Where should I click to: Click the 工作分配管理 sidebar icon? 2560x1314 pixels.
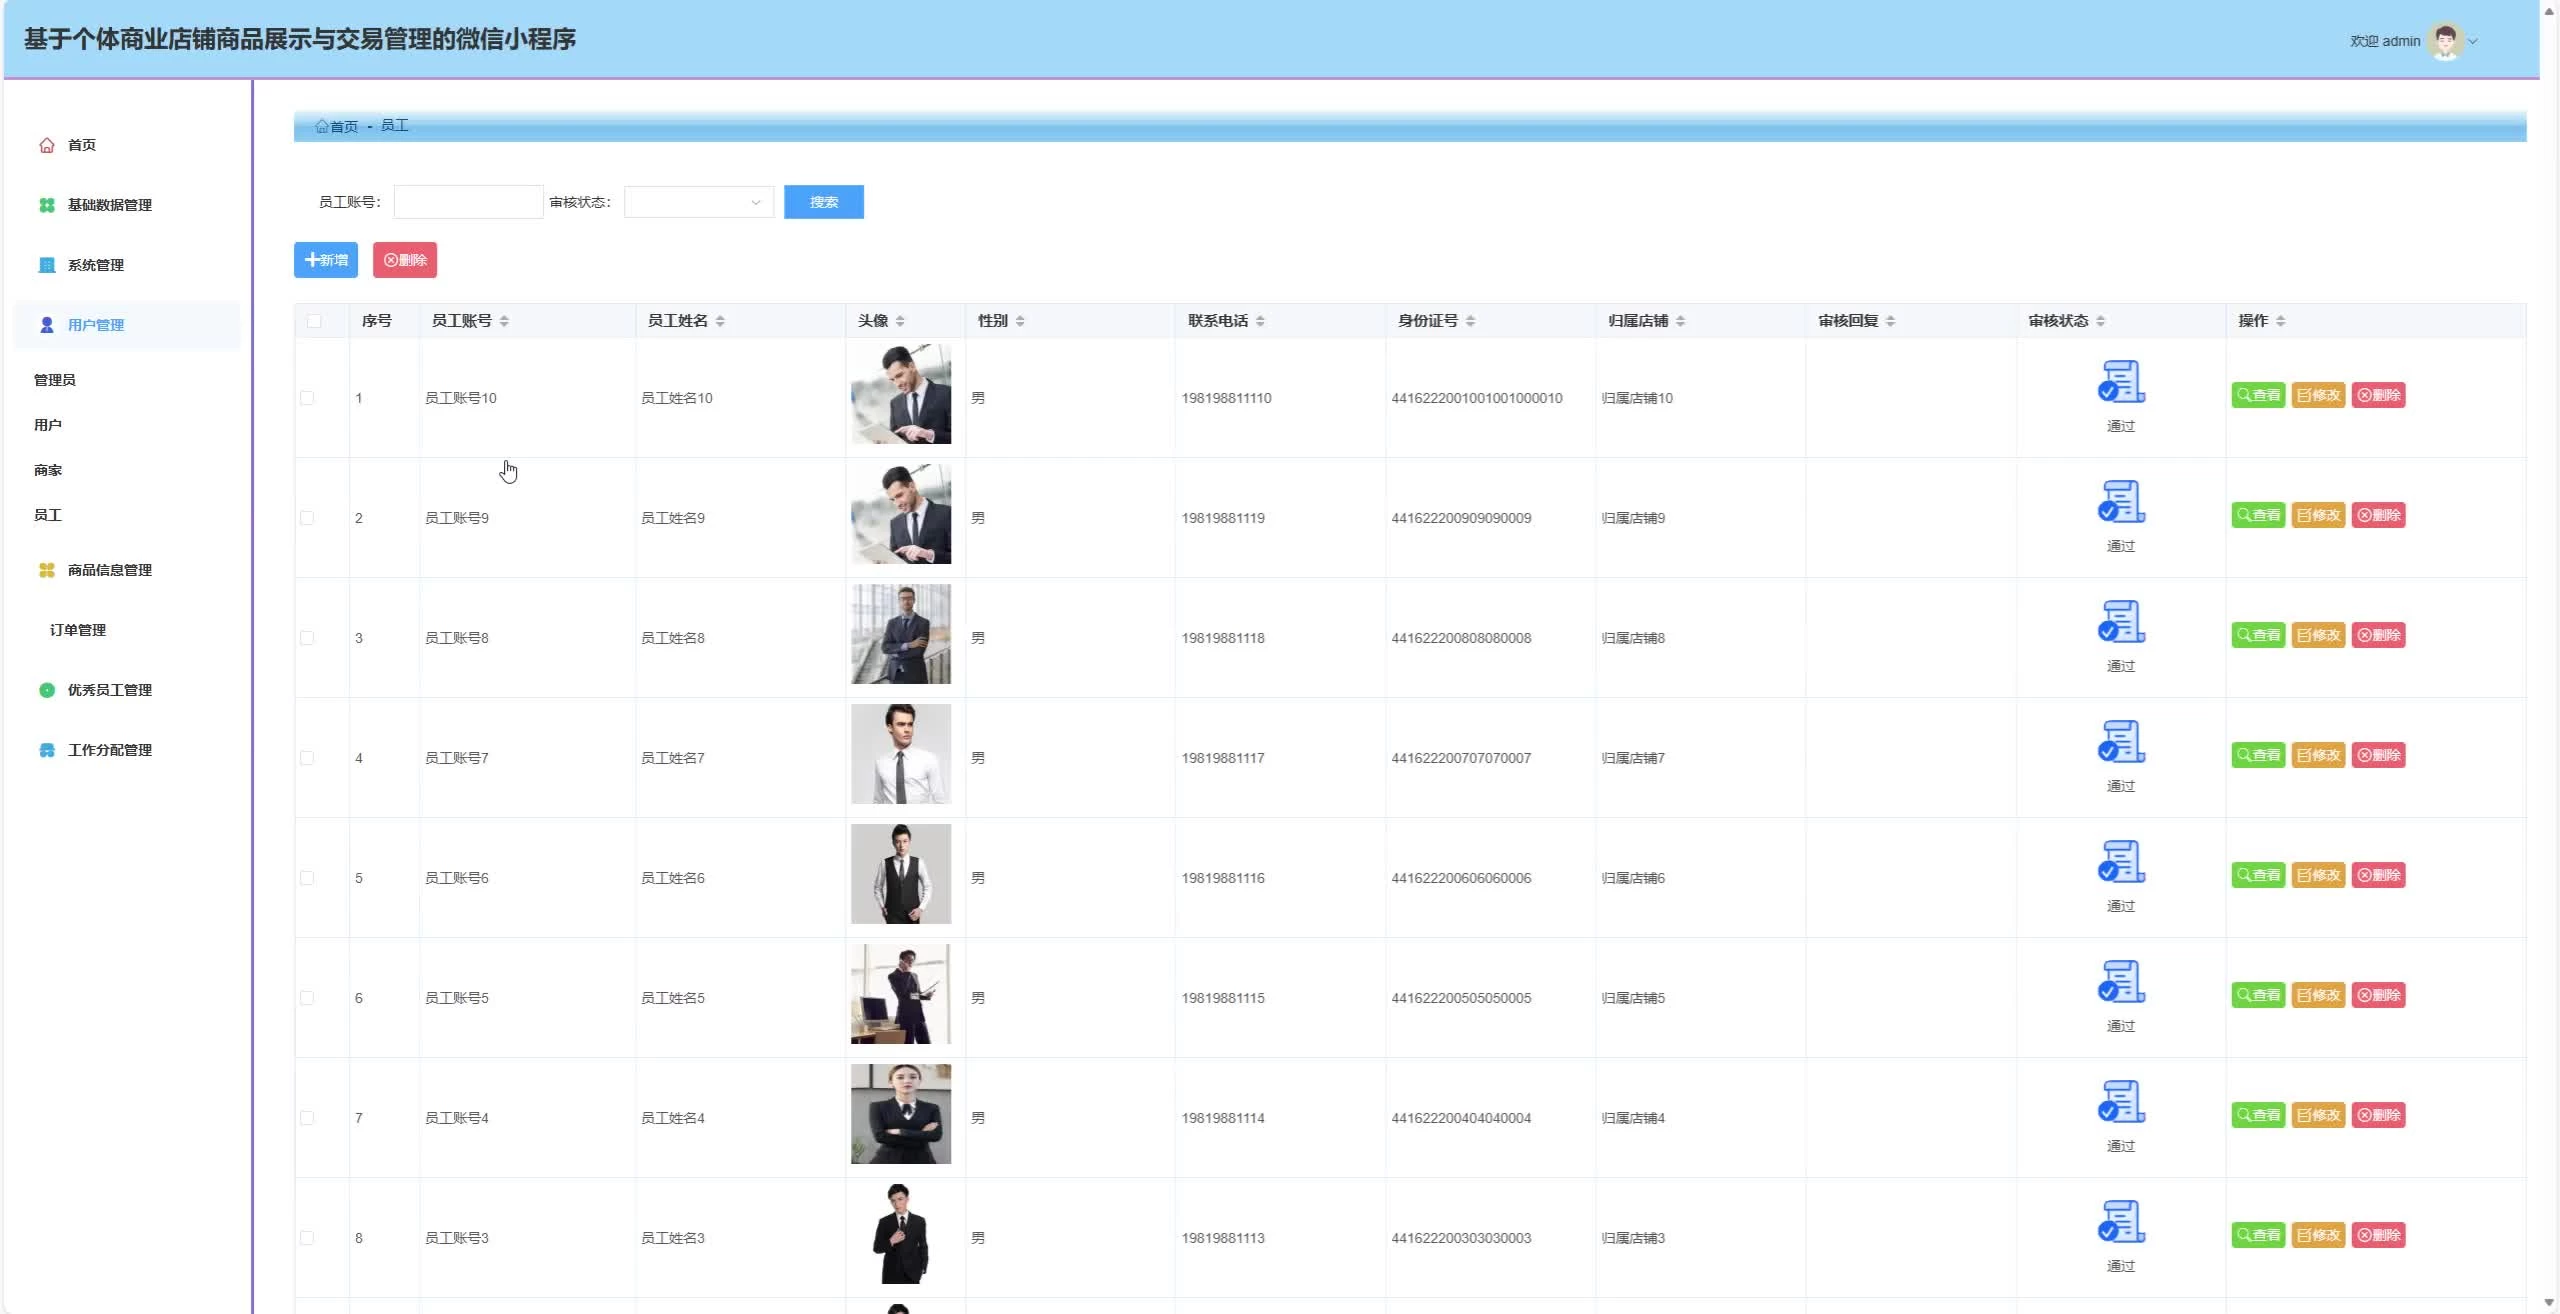coord(47,750)
